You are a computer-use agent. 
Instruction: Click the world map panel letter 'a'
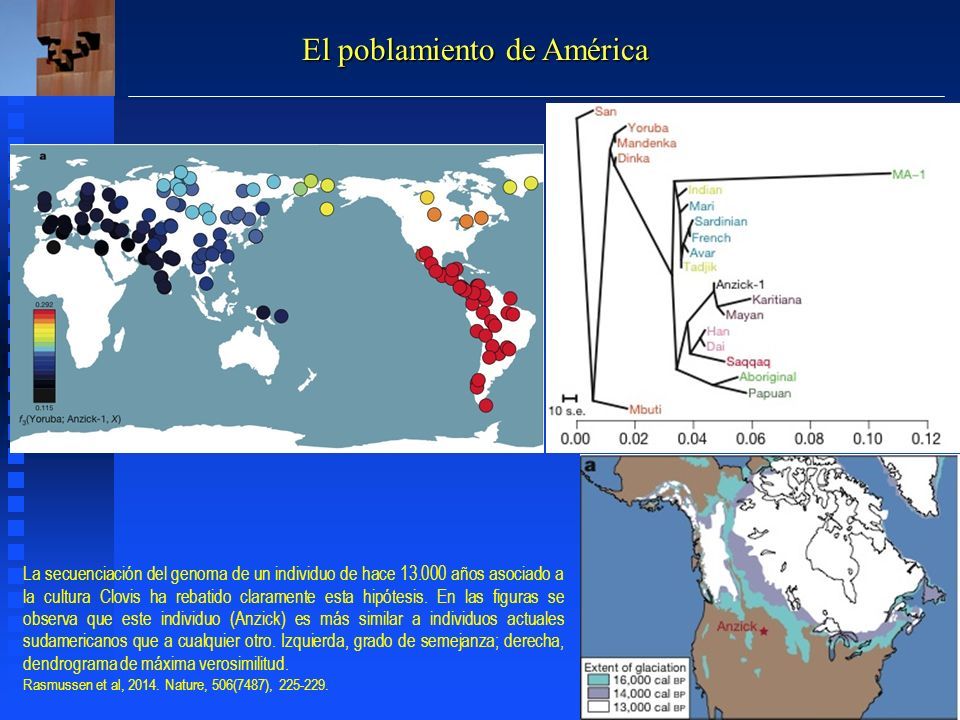pyautogui.click(x=43, y=156)
